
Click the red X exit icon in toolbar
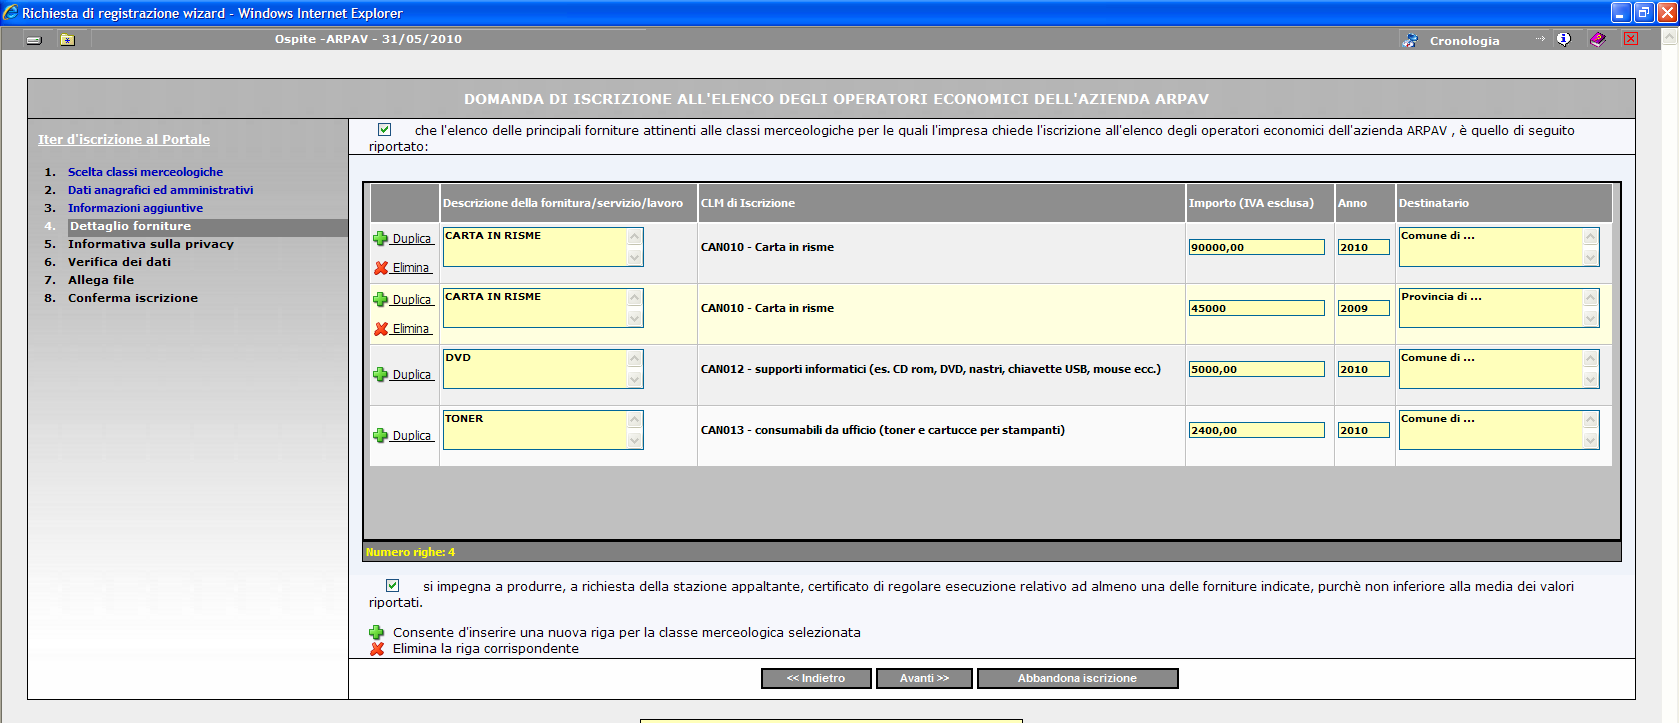pos(1631,39)
